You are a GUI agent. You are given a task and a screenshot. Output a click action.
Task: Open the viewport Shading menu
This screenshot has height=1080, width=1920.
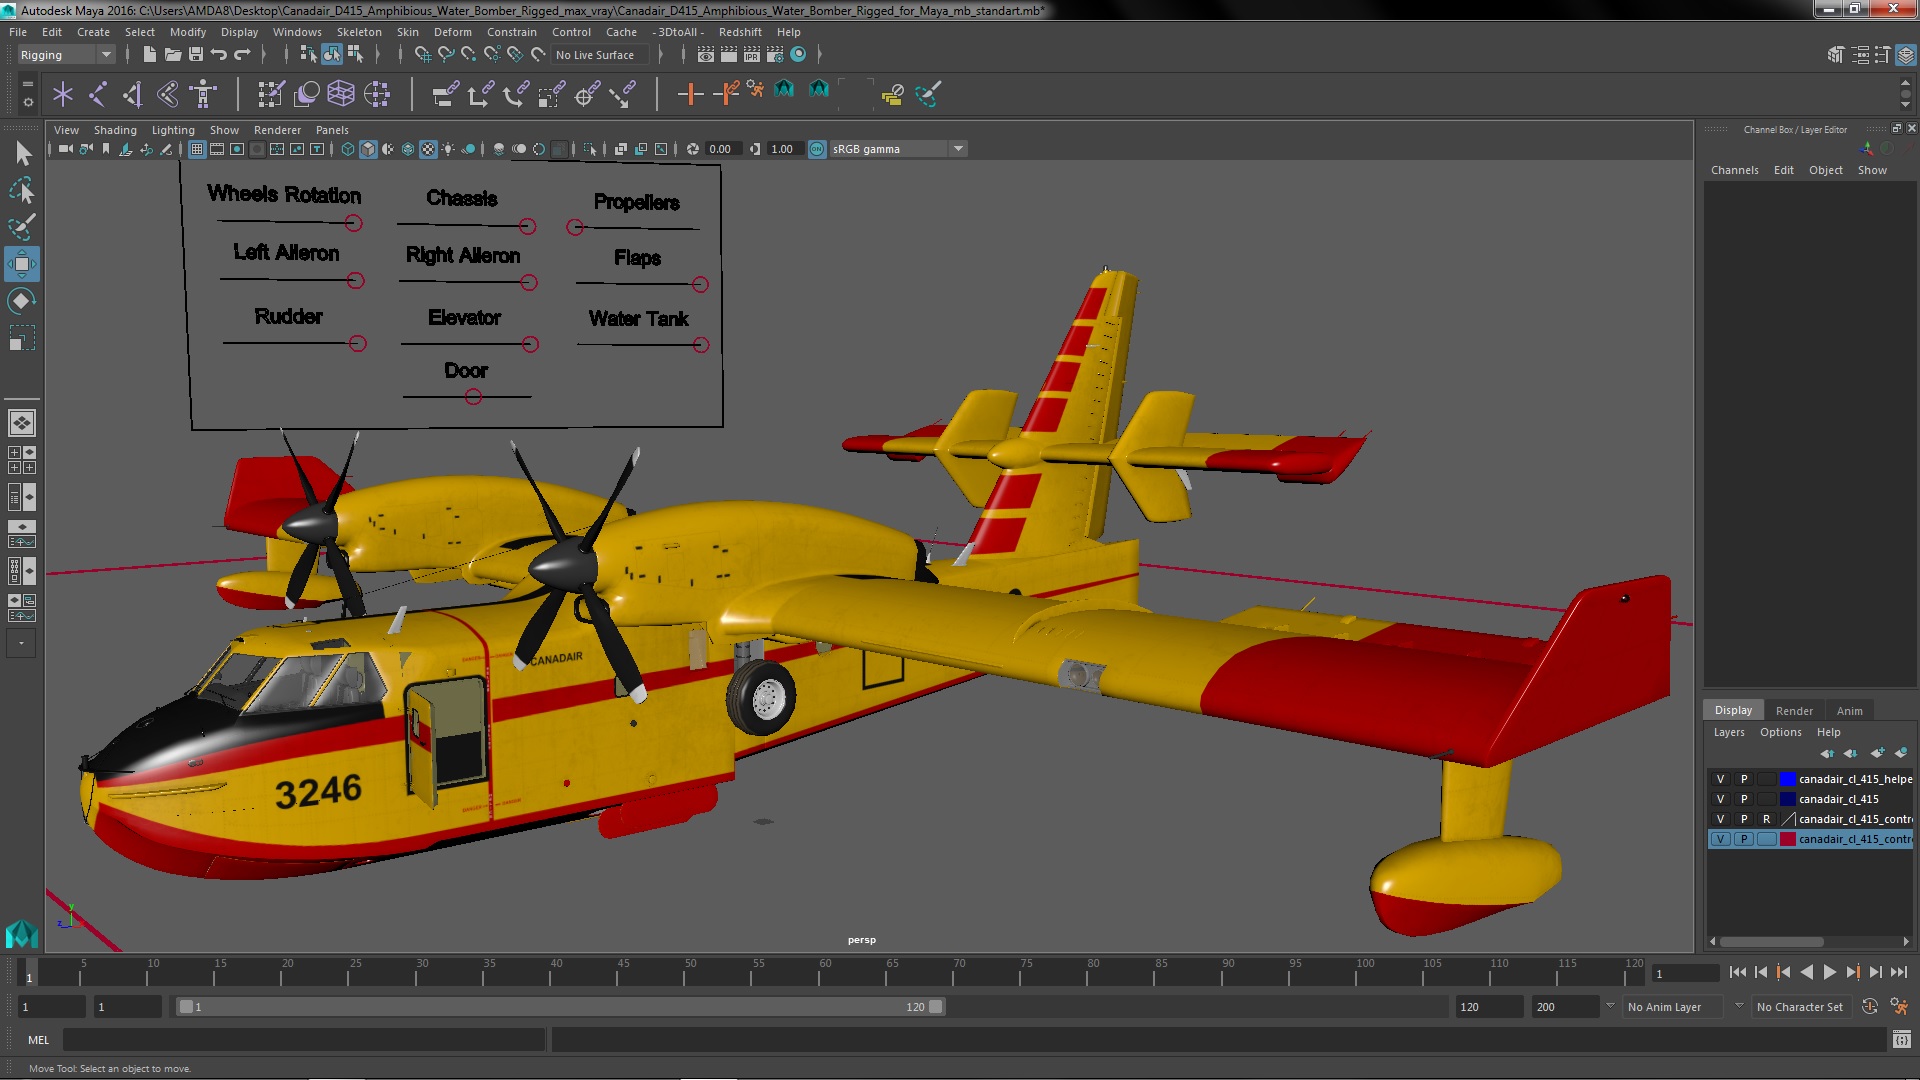115,130
